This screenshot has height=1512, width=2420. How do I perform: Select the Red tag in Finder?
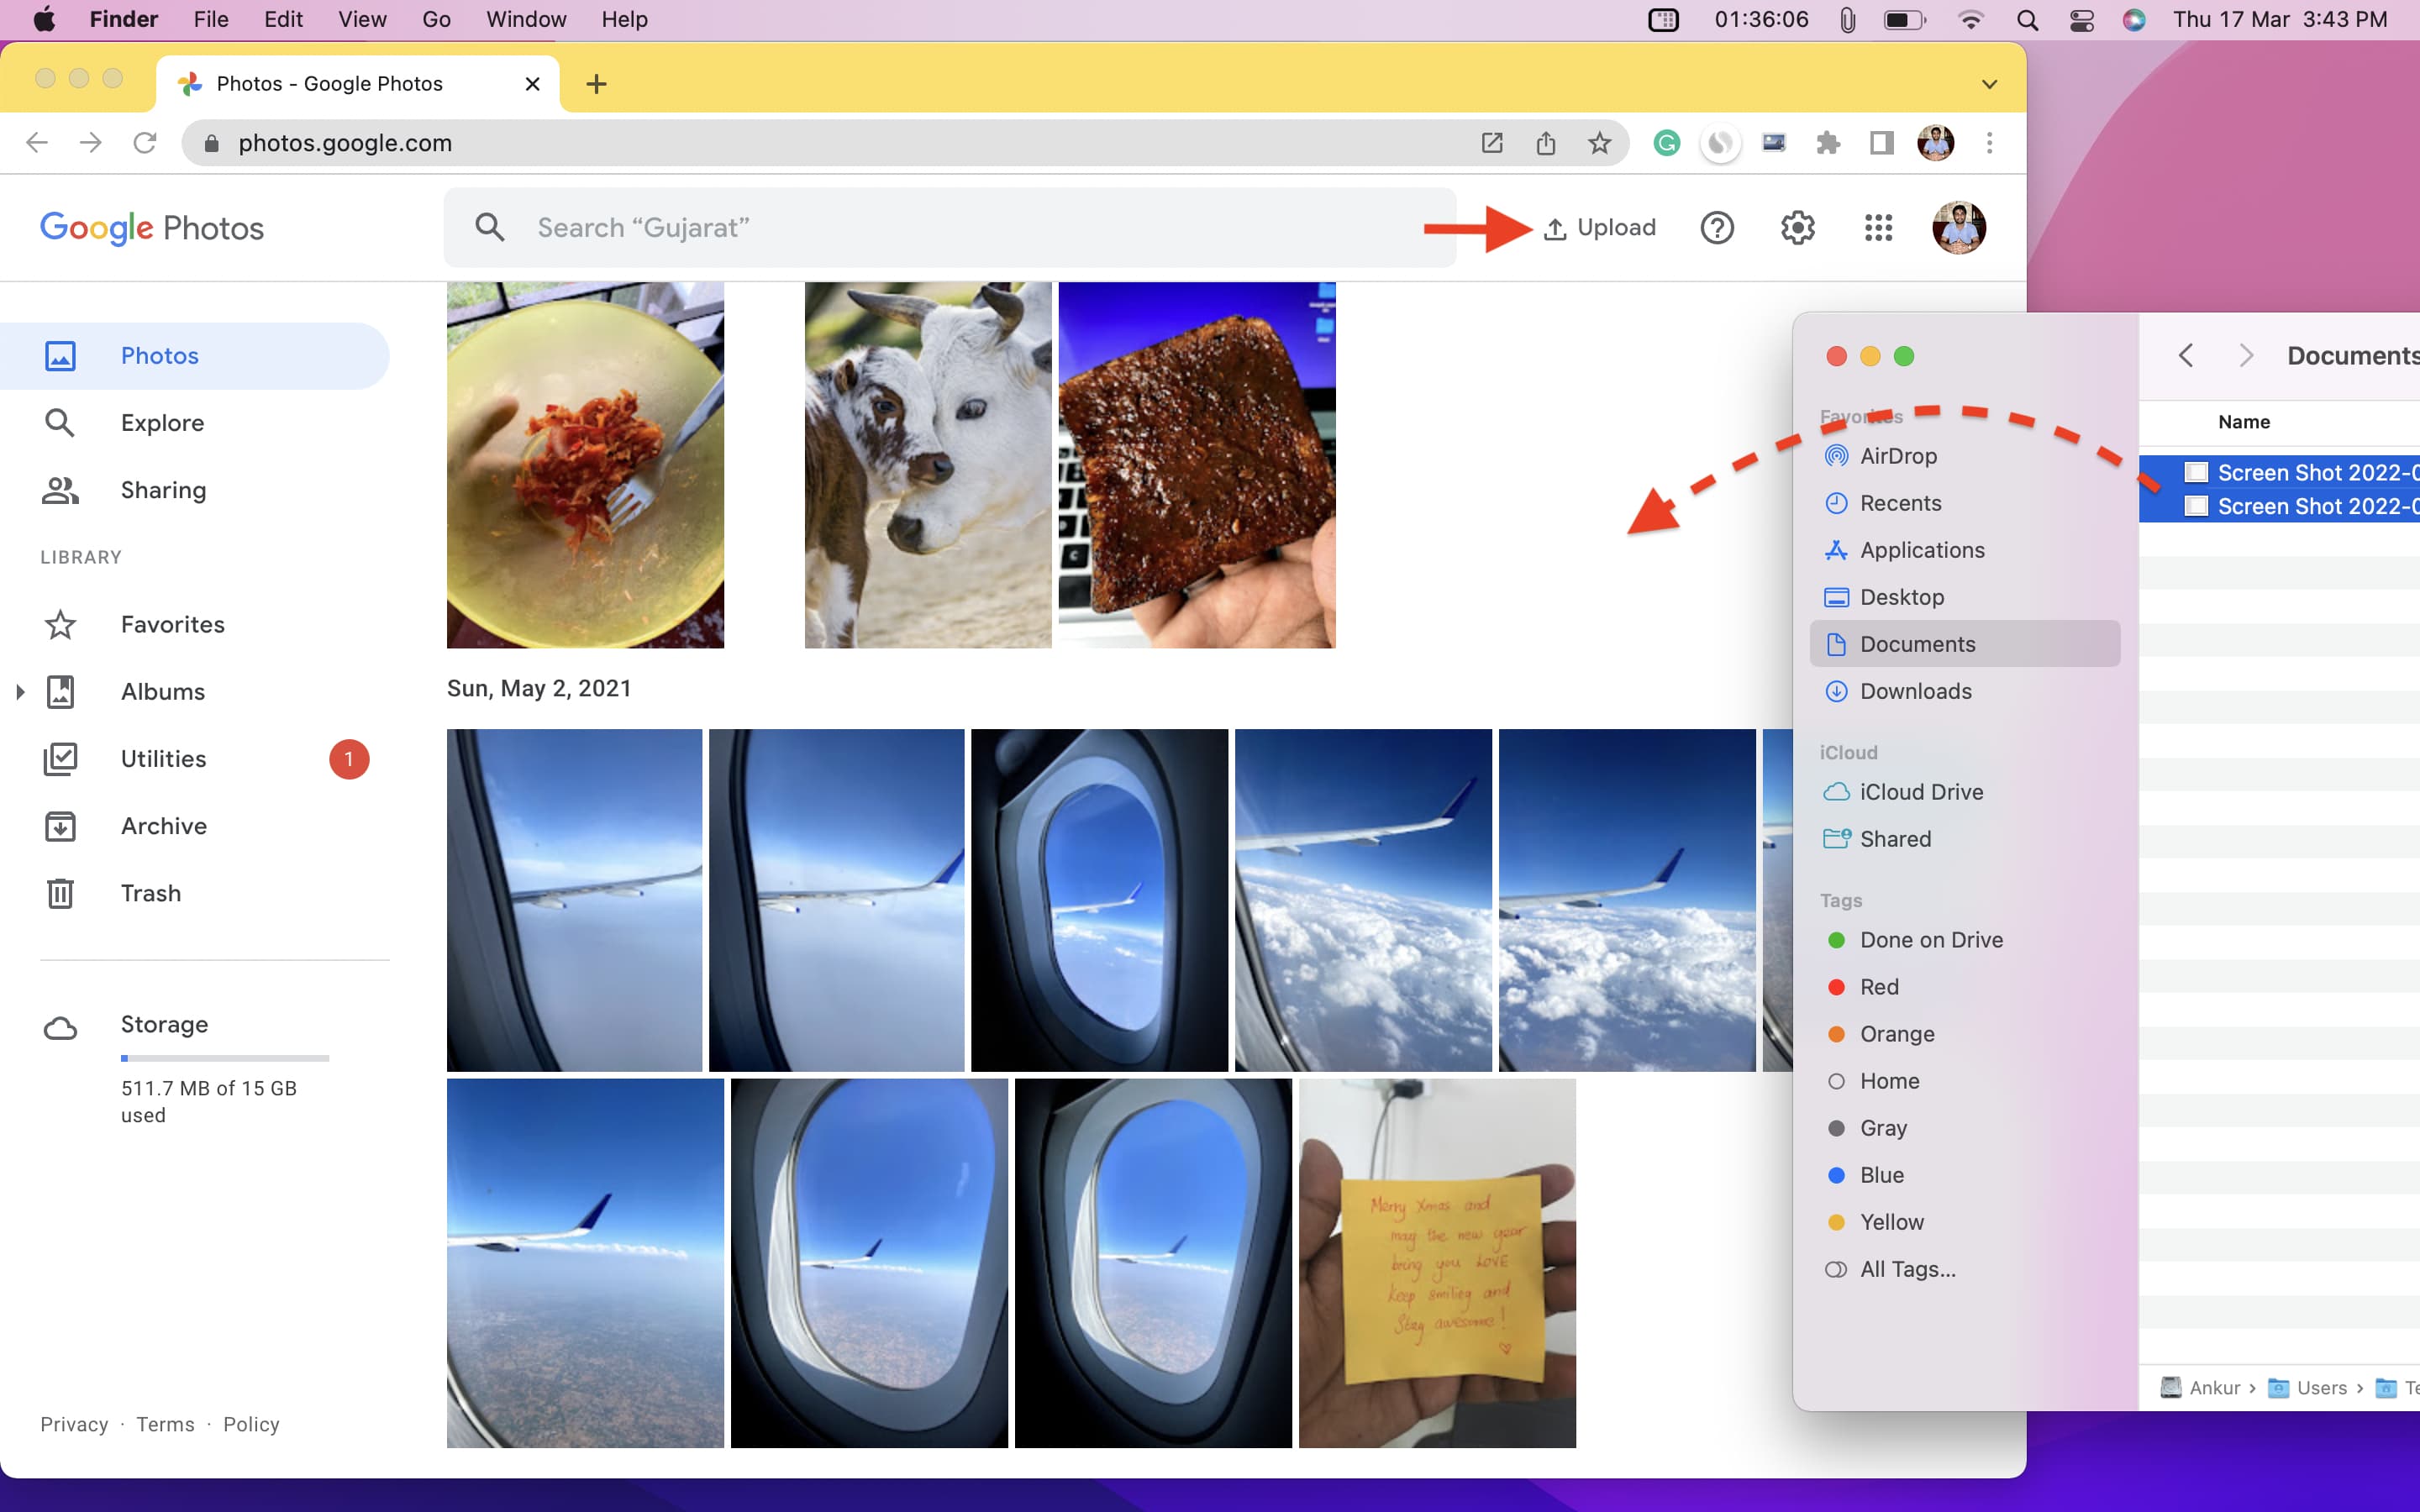(x=1964, y=987)
